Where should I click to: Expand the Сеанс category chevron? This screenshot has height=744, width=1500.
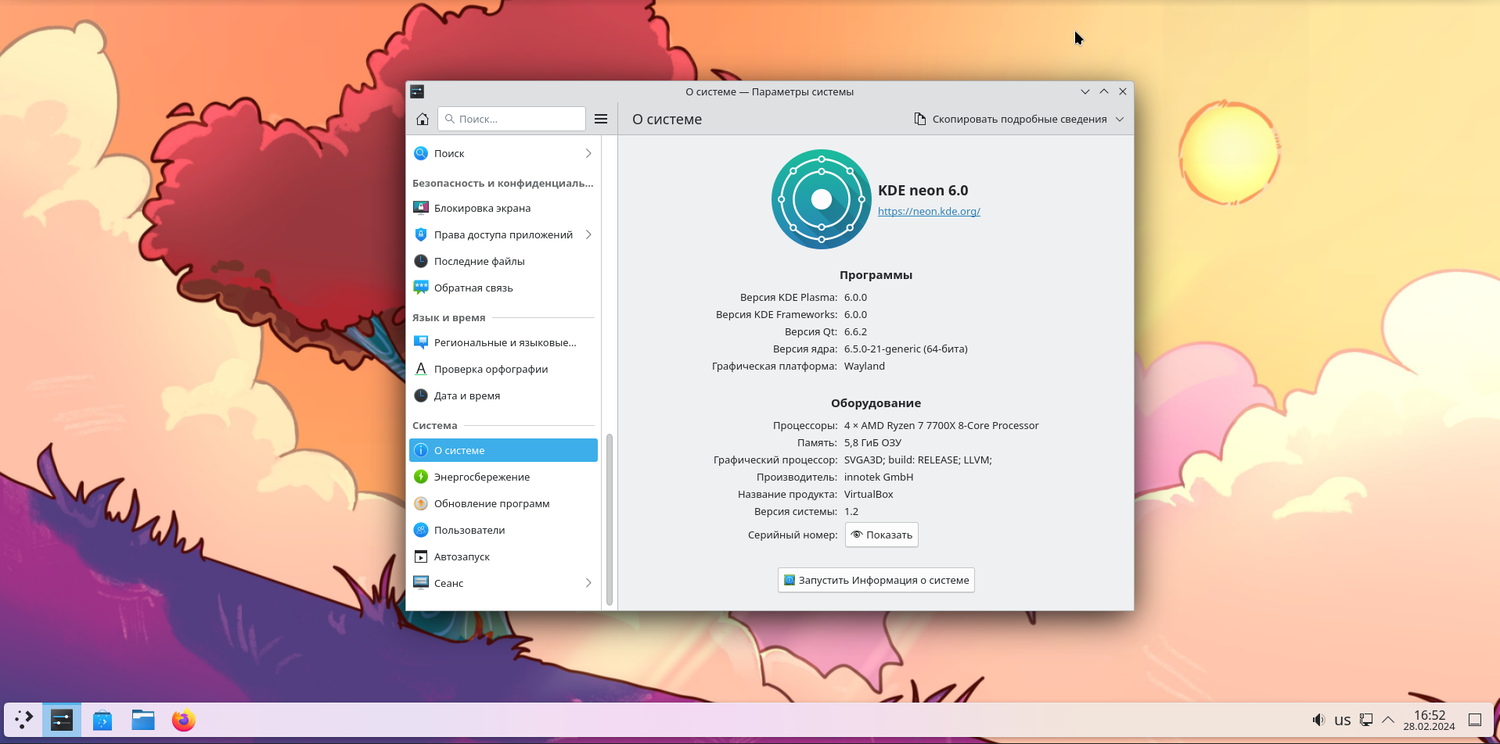[x=588, y=583]
